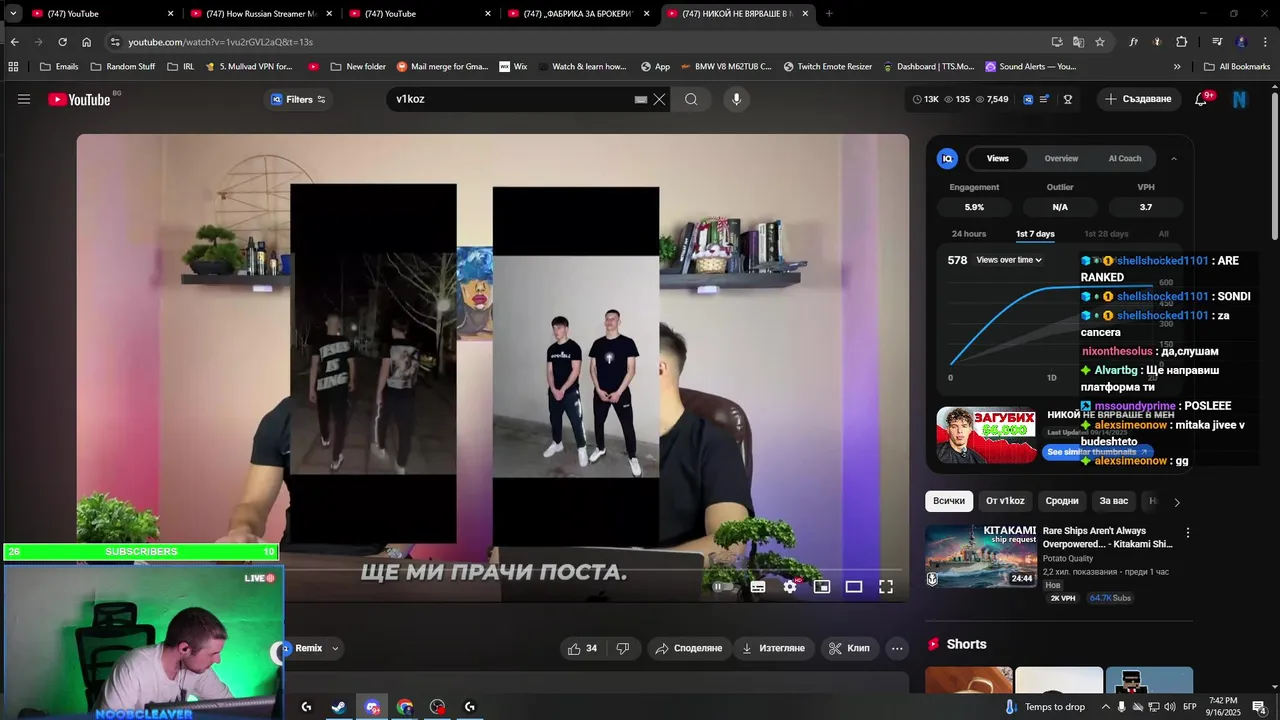Click the Клип clip button
The width and height of the screenshot is (1280, 720).
(x=850, y=648)
